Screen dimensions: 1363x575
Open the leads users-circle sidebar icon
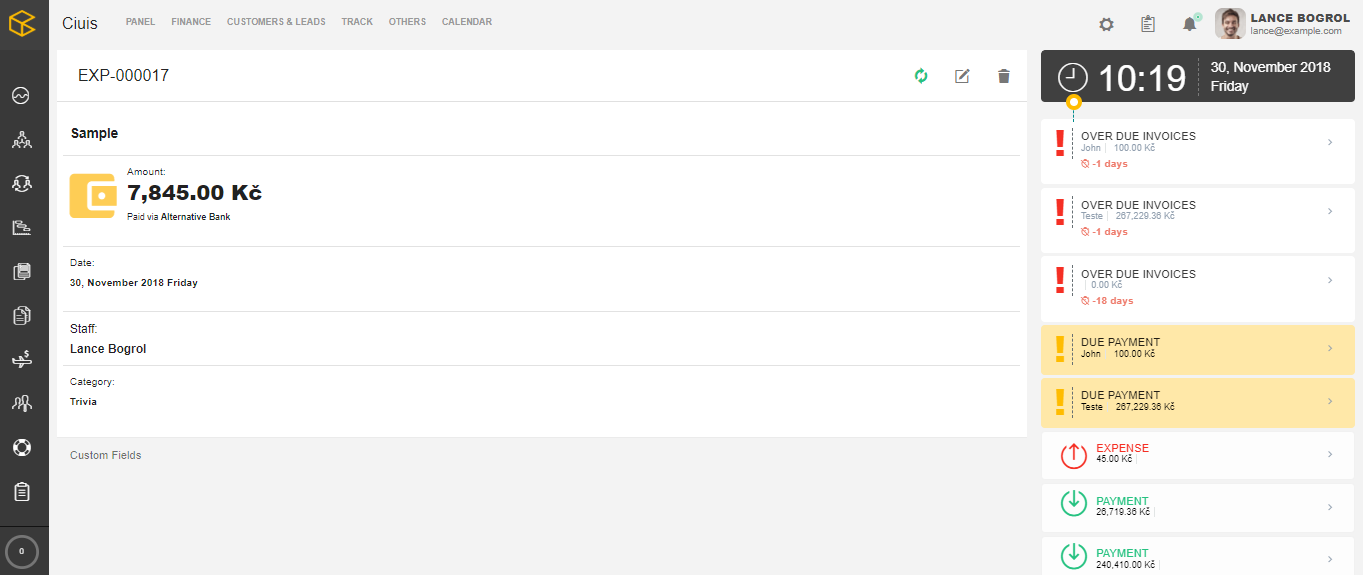pyautogui.click(x=21, y=183)
